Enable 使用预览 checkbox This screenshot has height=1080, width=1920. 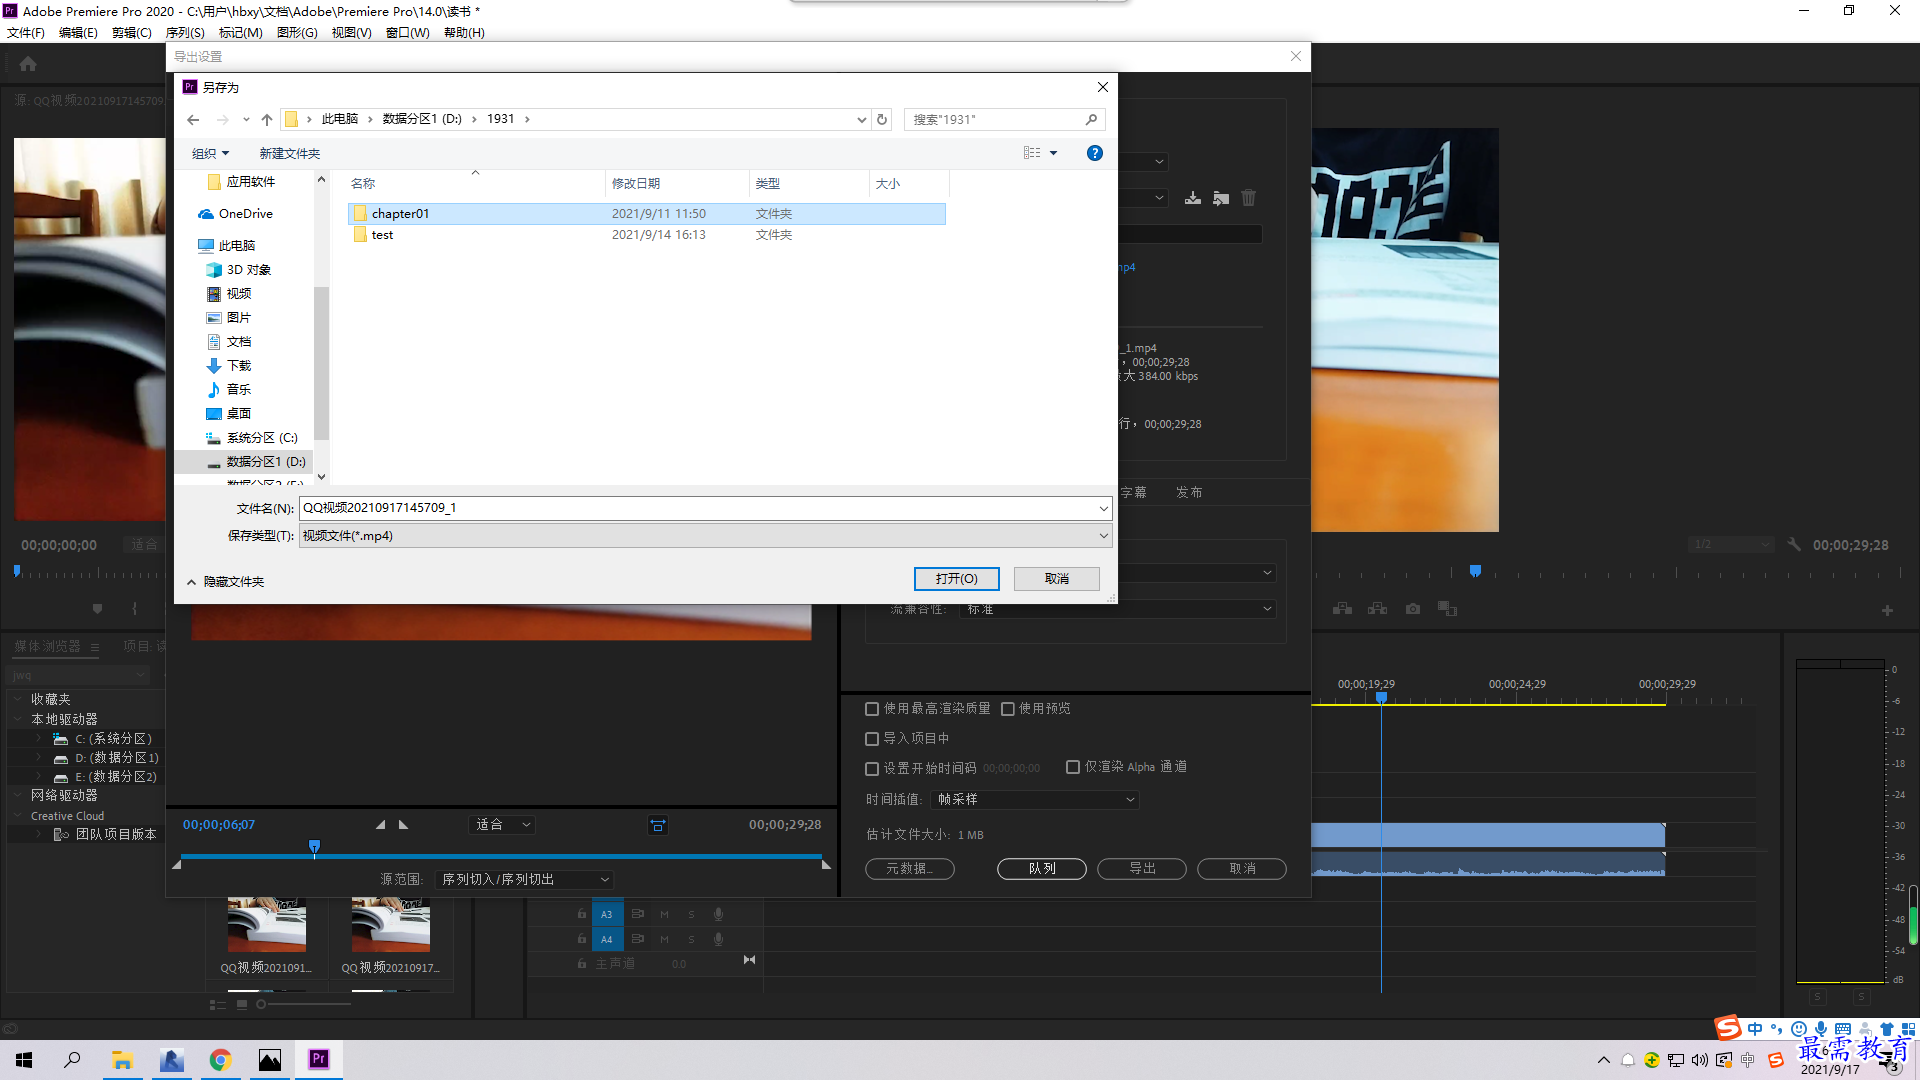coord(1008,709)
